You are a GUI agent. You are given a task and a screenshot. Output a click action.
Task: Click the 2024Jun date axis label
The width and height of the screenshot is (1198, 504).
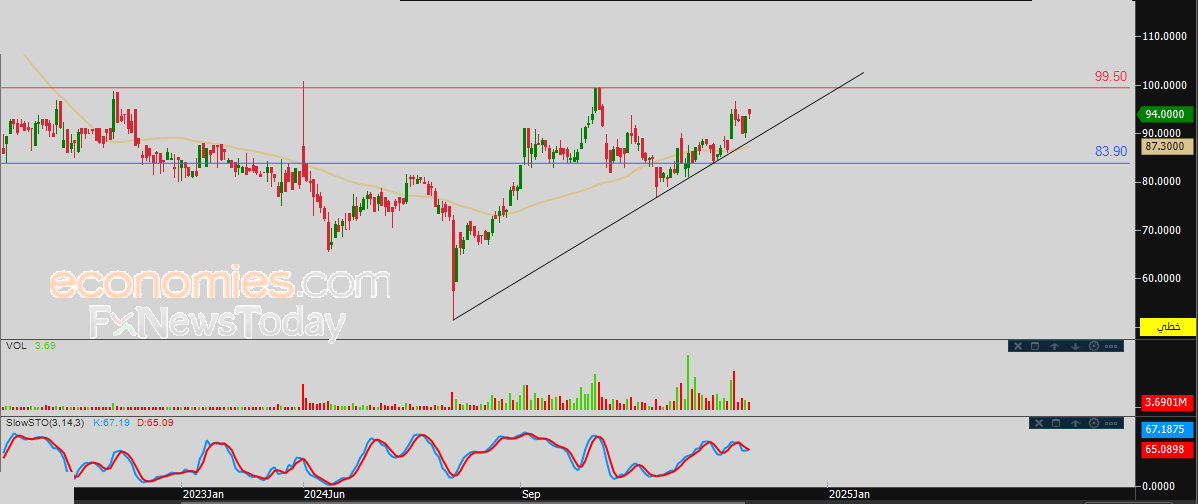(x=325, y=494)
